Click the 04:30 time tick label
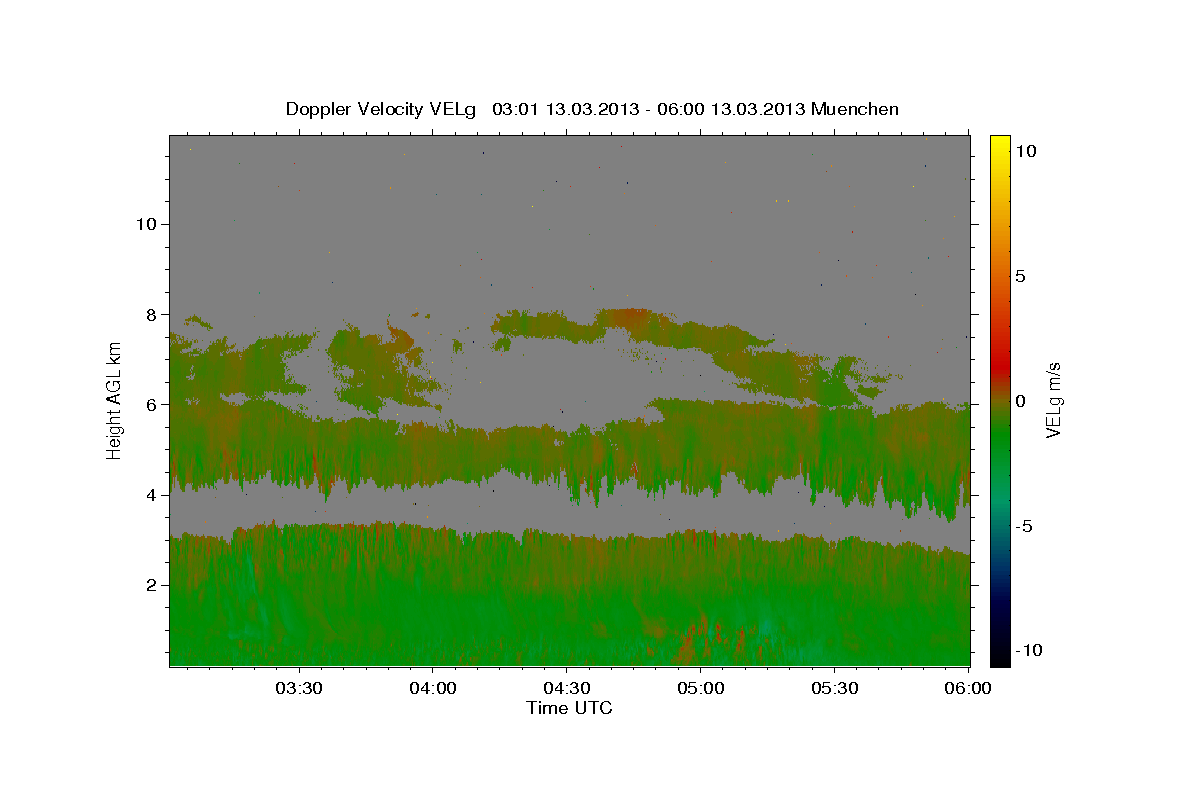The height and width of the screenshot is (800, 1200). pyautogui.click(x=567, y=689)
